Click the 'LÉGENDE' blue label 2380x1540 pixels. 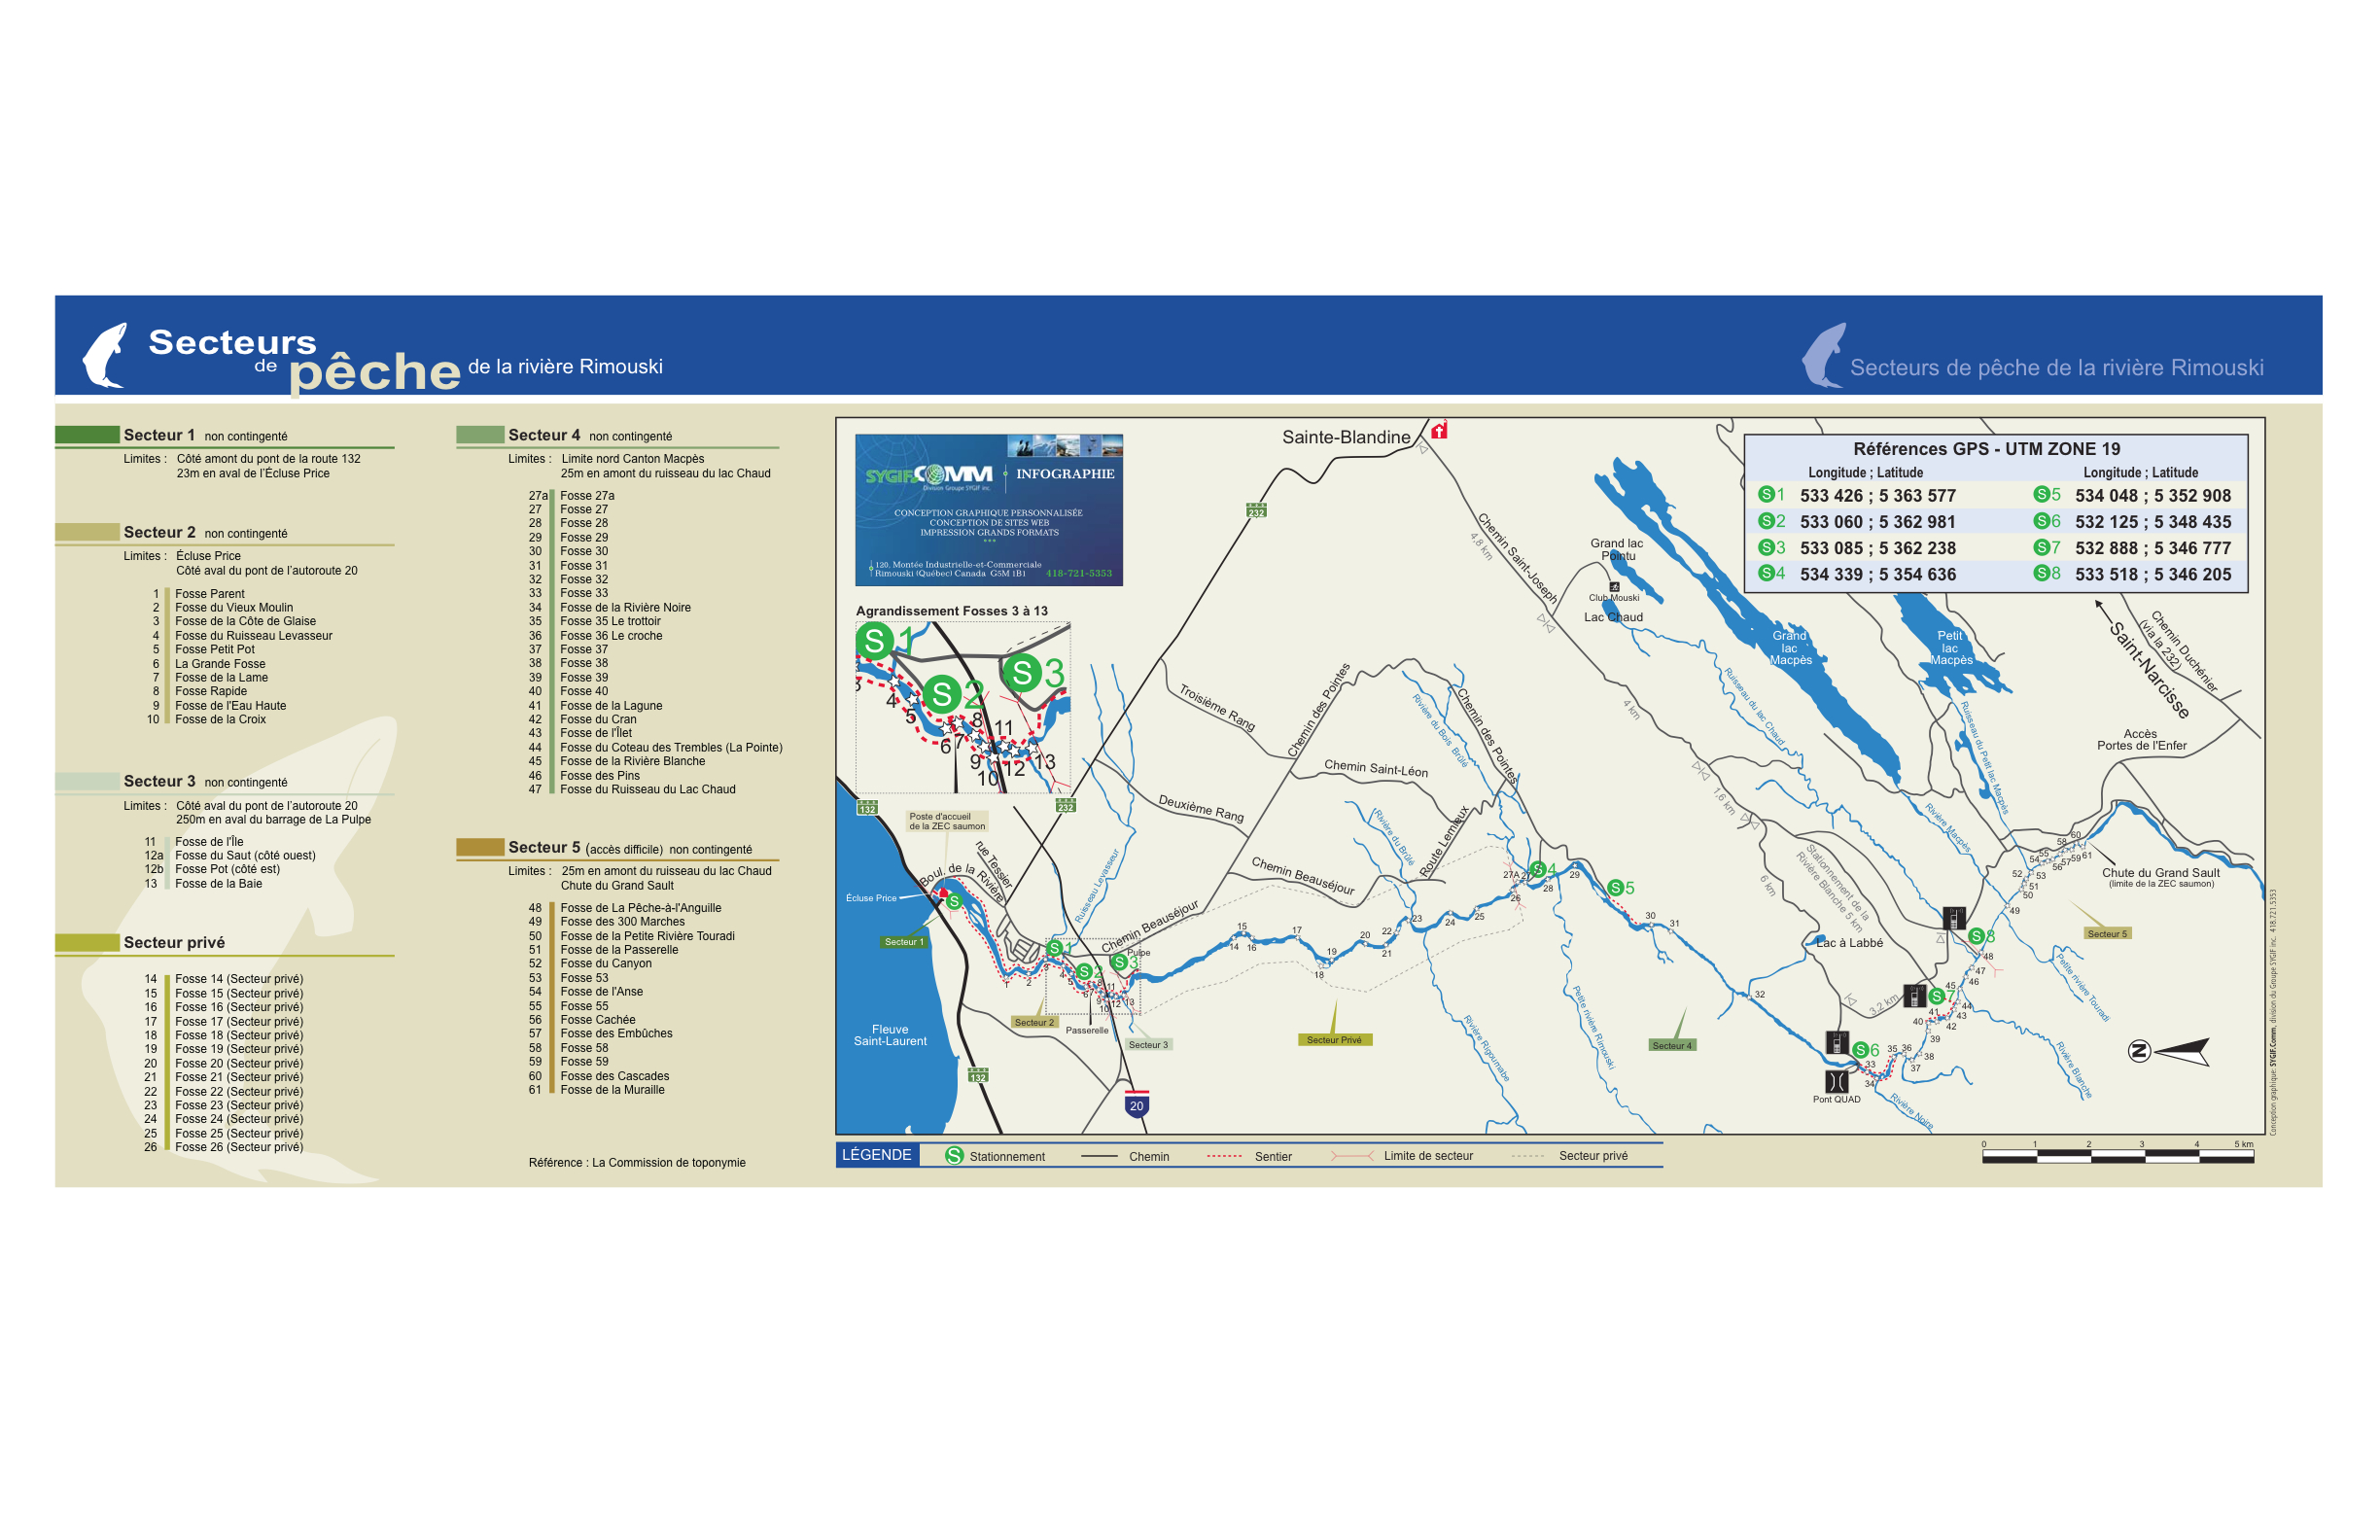[x=877, y=1155]
